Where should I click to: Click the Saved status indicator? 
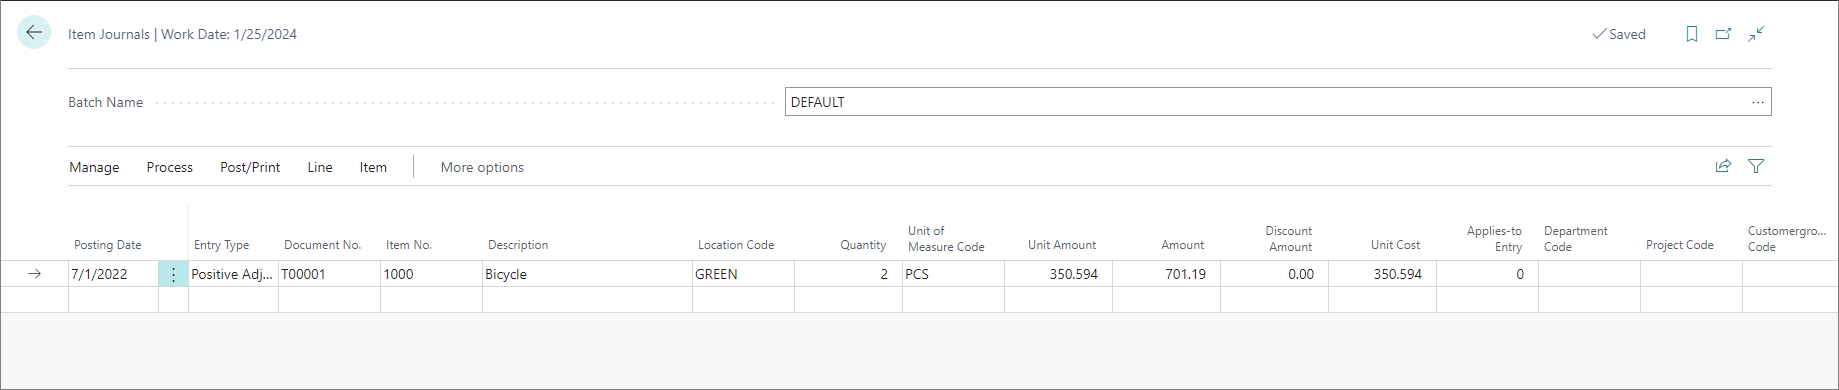[x=1619, y=34]
